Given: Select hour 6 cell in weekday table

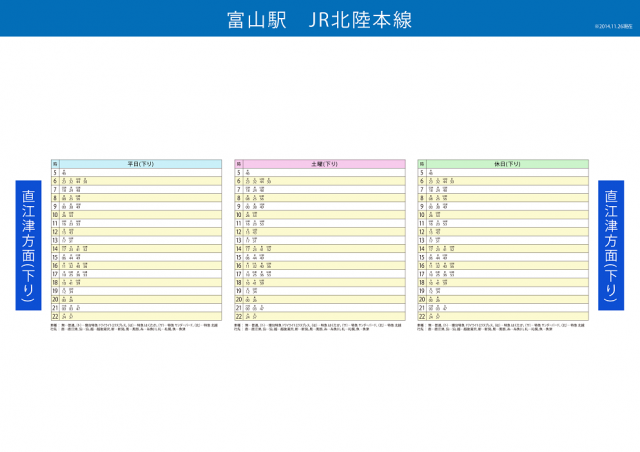Looking at the screenshot, I should point(56,181).
